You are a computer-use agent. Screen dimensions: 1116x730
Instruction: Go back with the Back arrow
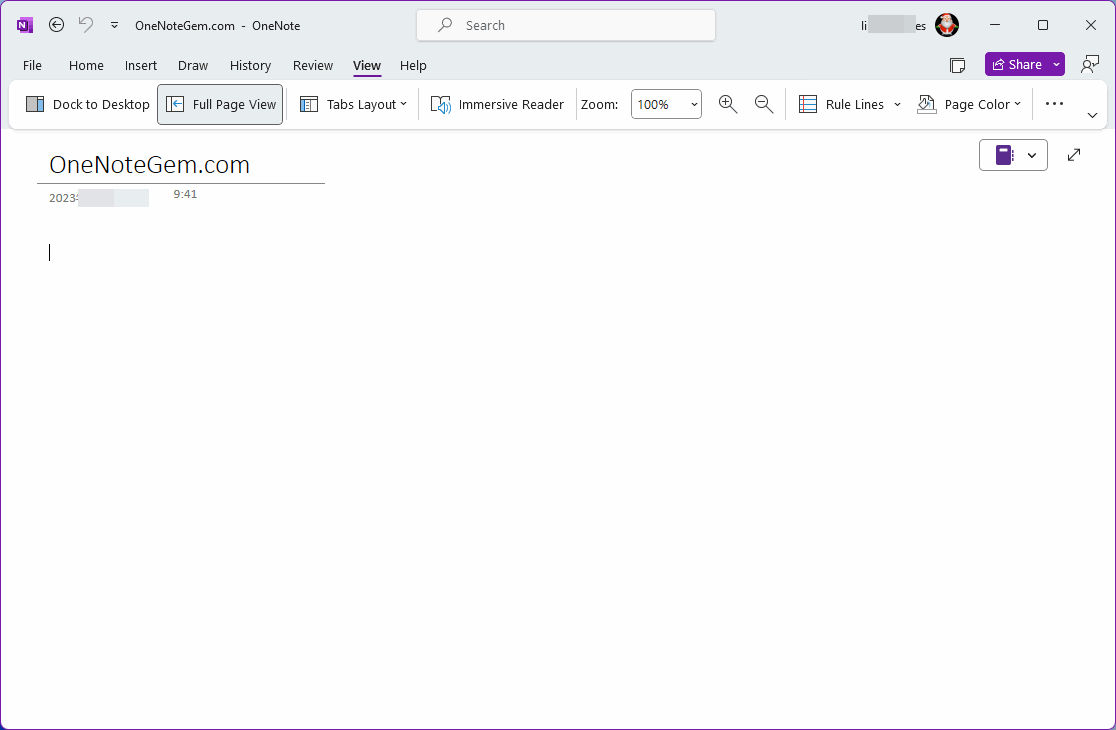[56, 25]
